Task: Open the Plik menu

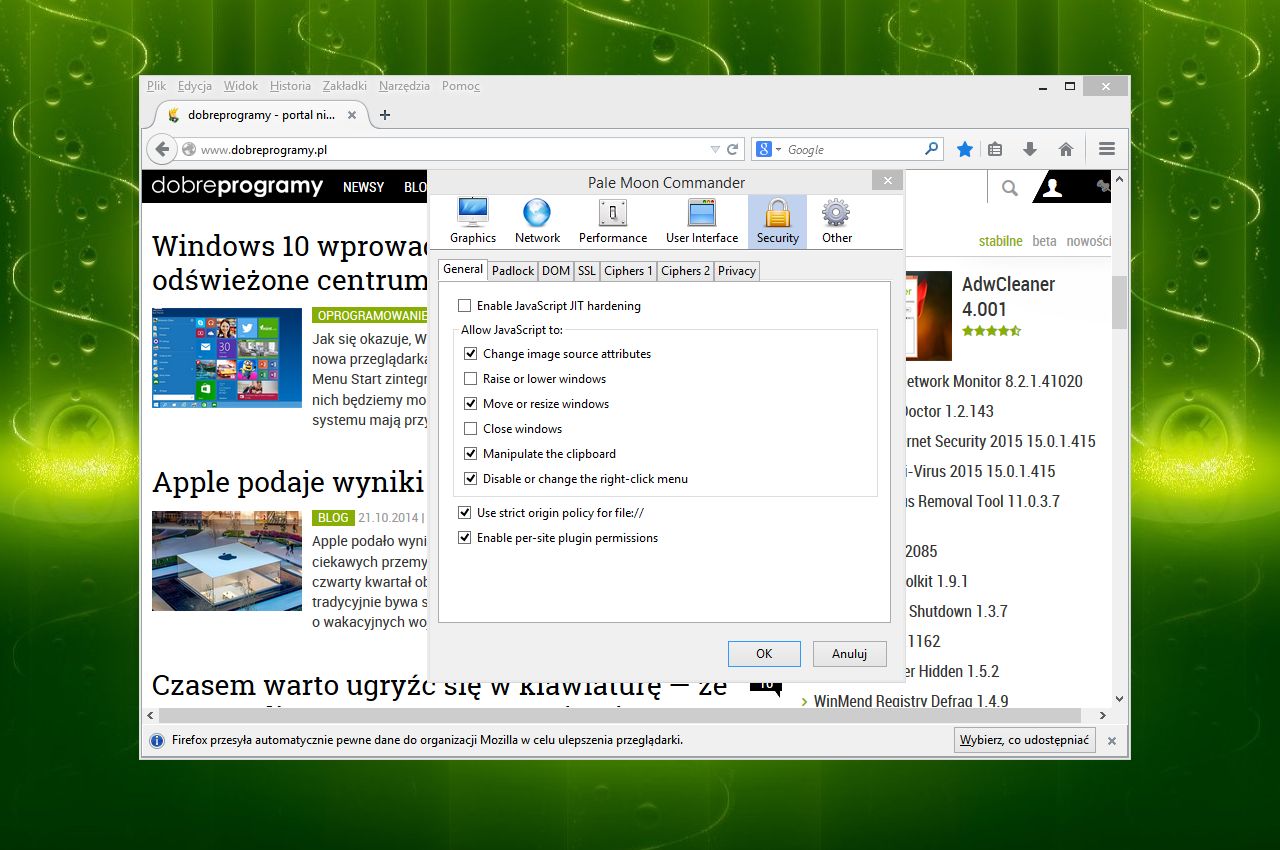Action: point(156,86)
